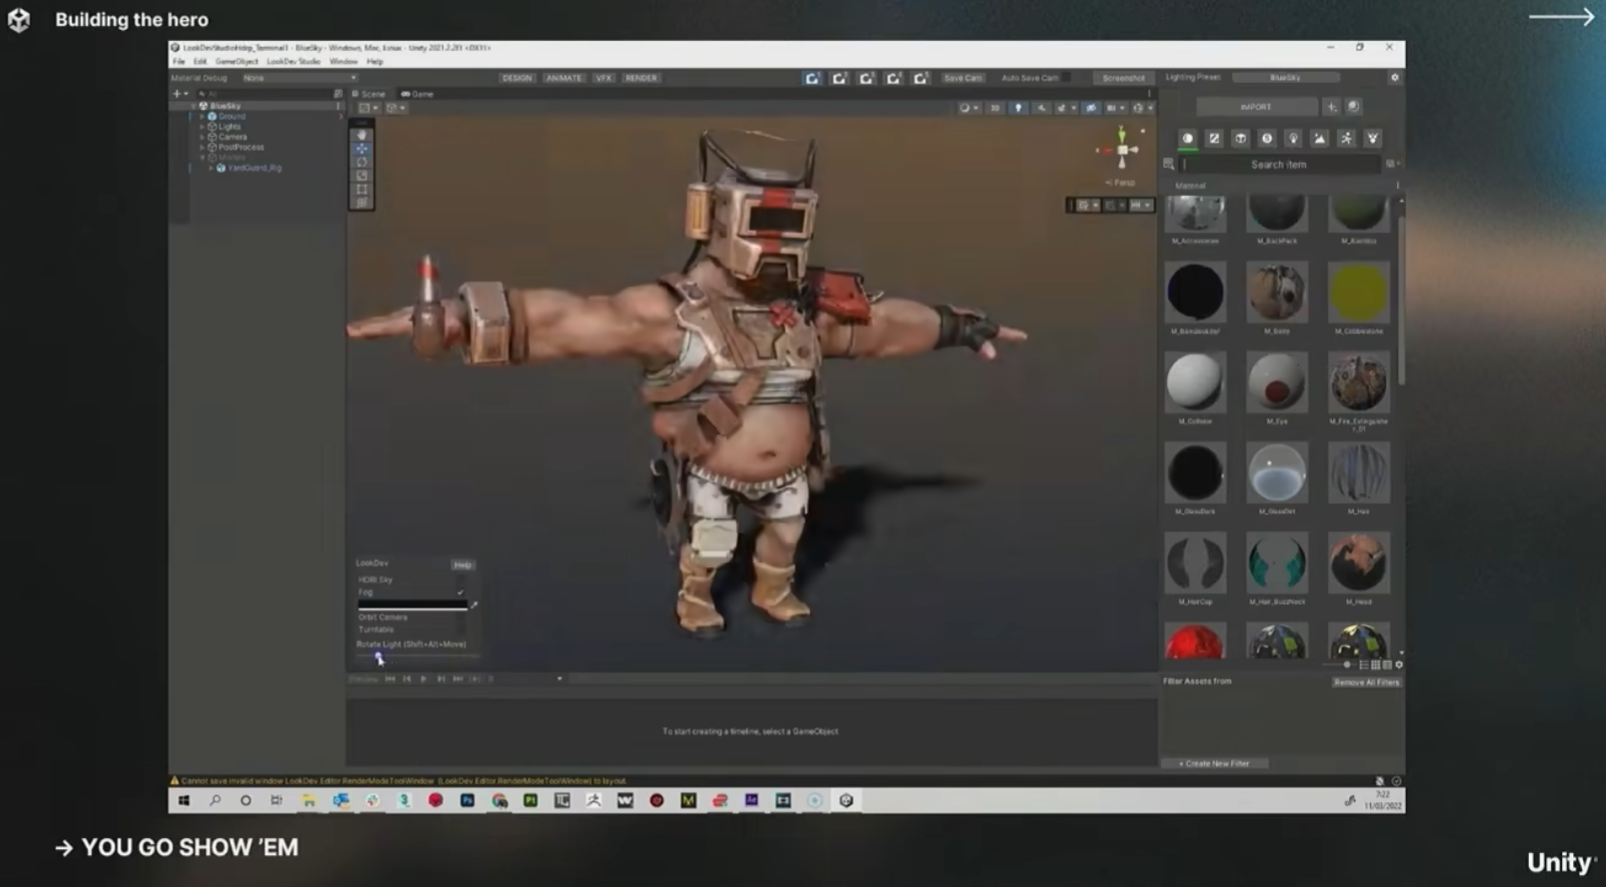Expand the Ground hierarchy item

(202, 117)
